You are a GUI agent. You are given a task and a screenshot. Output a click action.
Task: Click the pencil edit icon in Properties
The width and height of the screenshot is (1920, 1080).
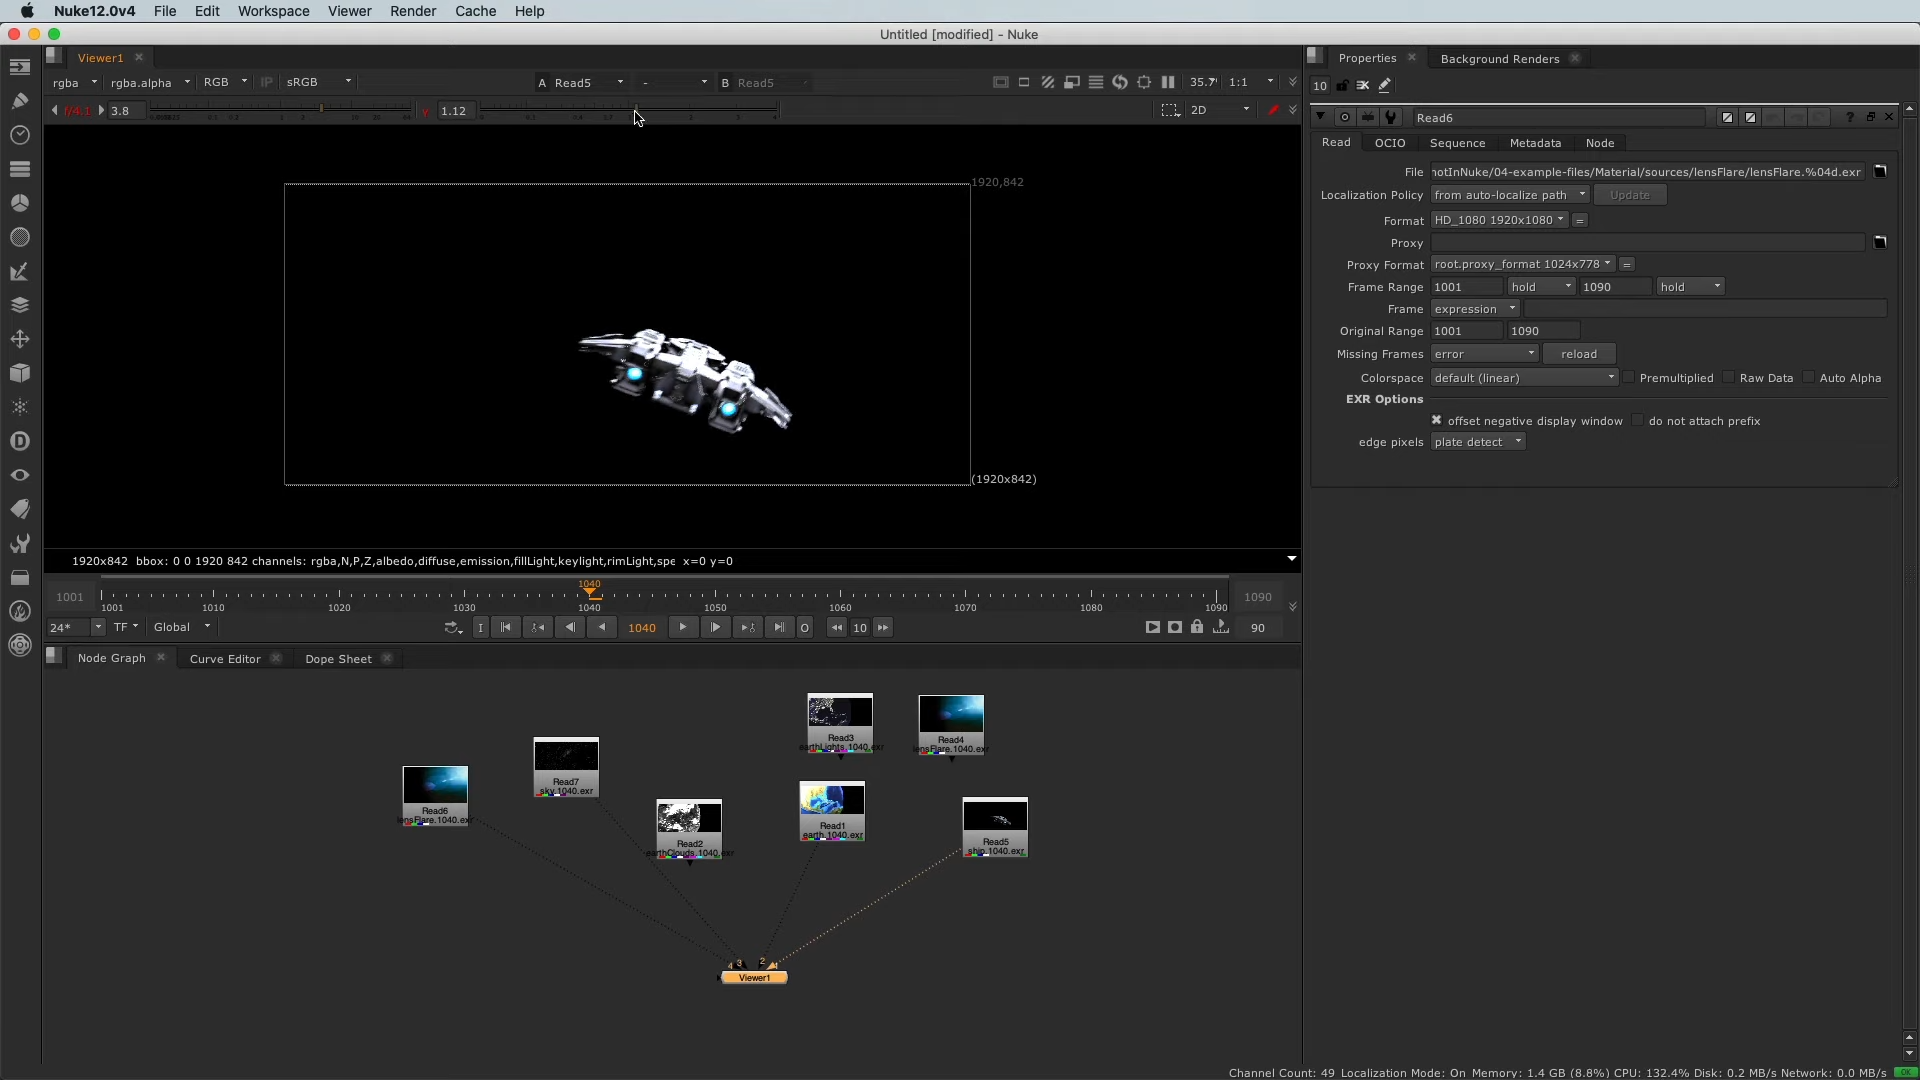click(1385, 86)
